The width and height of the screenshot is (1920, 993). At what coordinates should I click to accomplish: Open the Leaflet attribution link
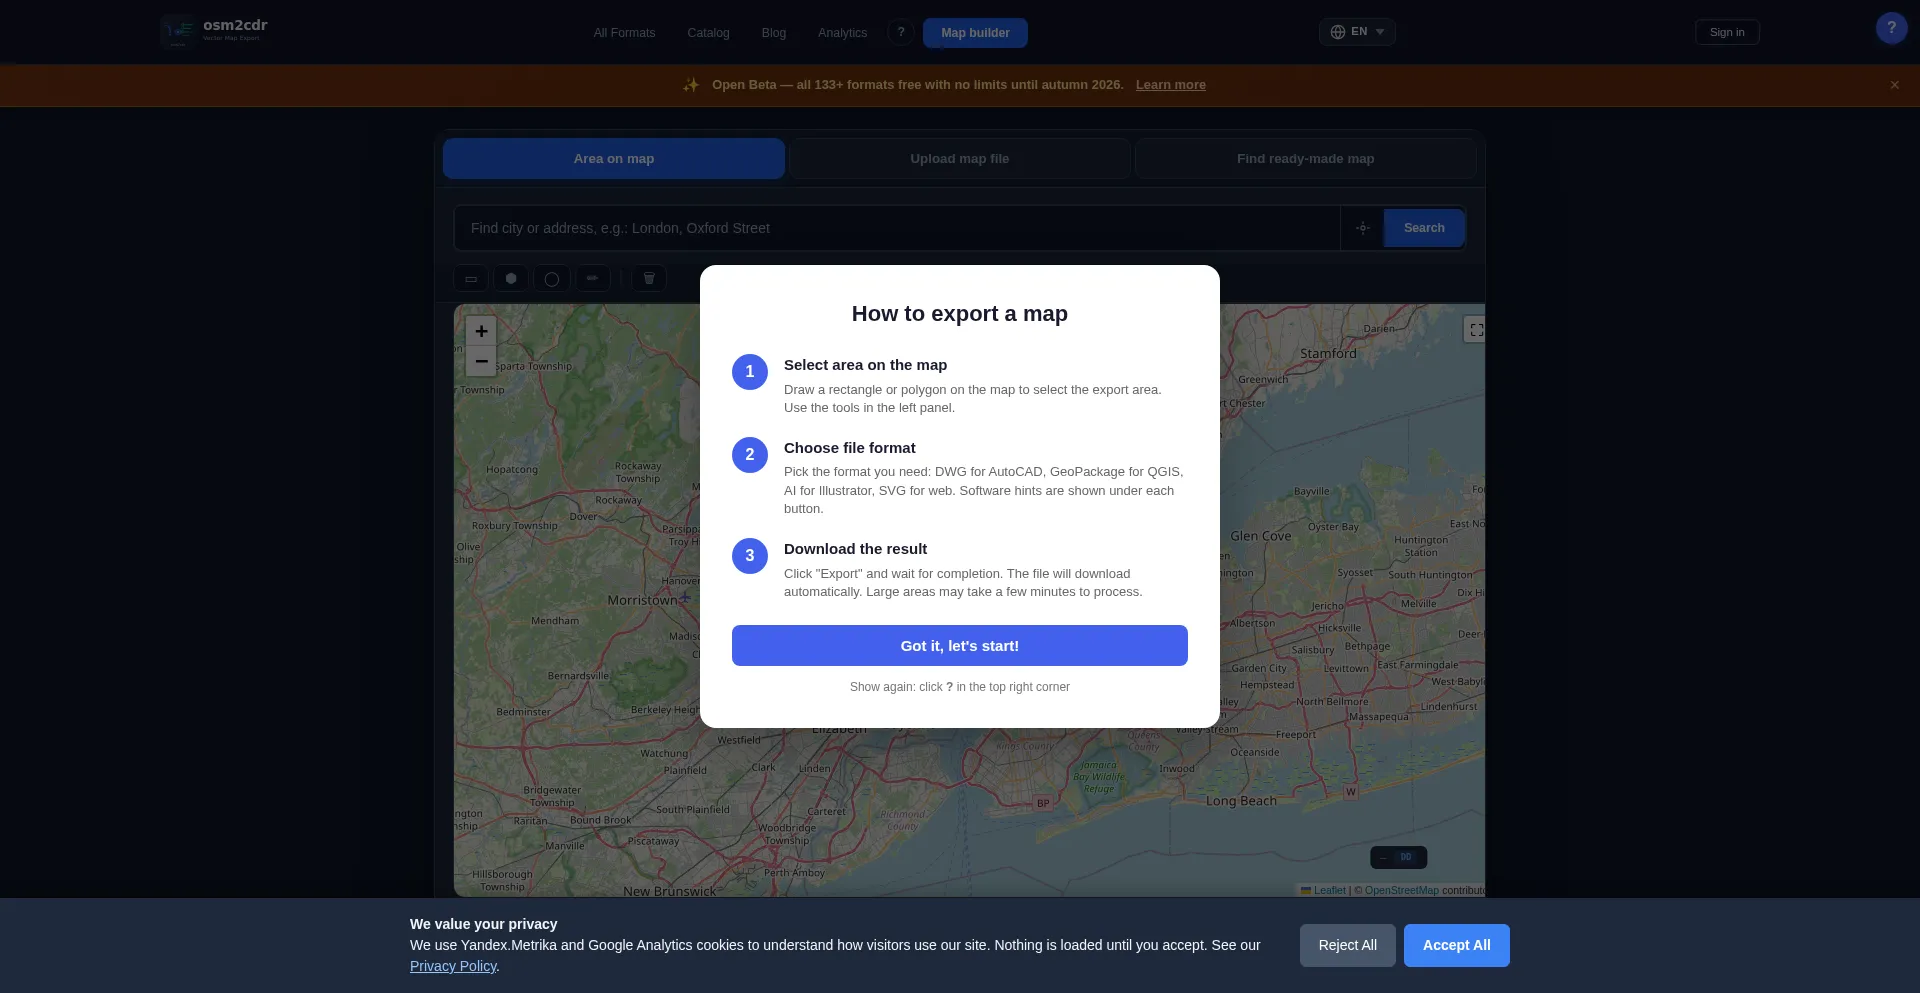click(x=1323, y=890)
